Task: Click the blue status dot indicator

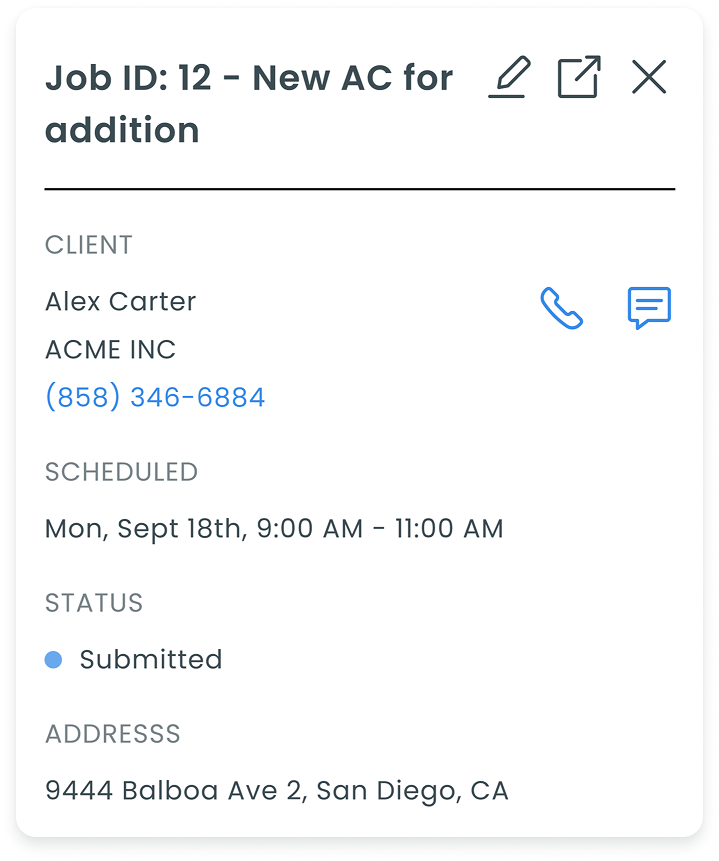Action: click(x=54, y=660)
